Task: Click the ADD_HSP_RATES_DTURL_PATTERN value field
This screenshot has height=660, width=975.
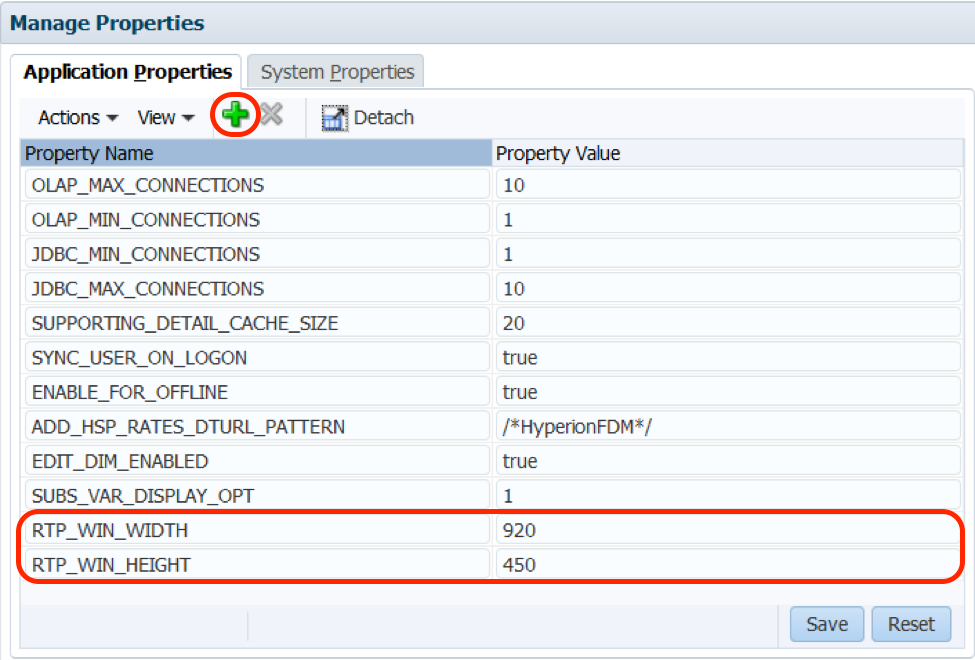Action: pyautogui.click(x=728, y=427)
